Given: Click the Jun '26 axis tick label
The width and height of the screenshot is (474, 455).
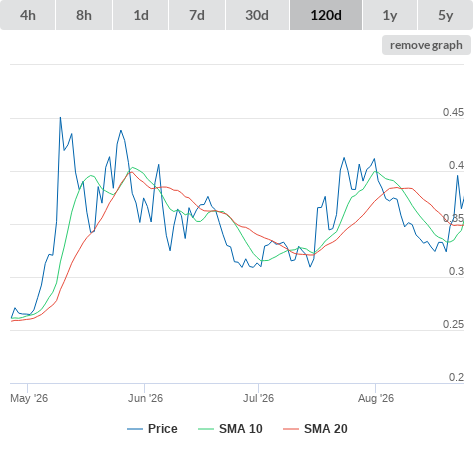Looking at the screenshot, I should click(145, 398).
